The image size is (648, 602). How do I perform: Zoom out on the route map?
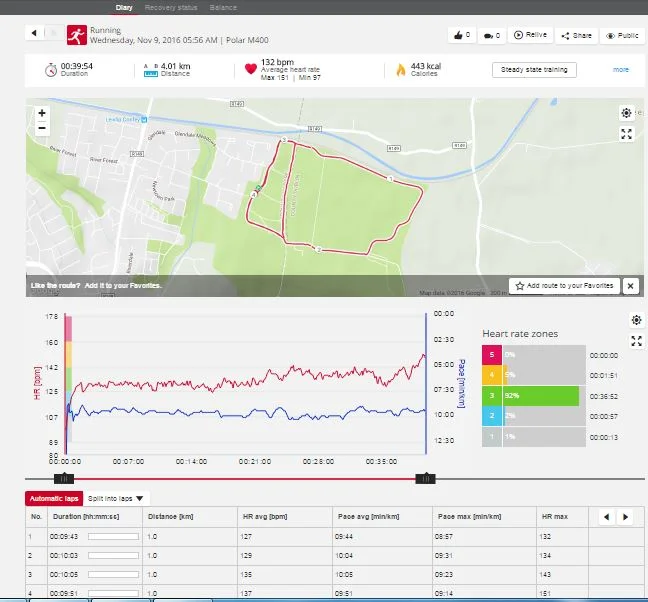(x=42, y=128)
